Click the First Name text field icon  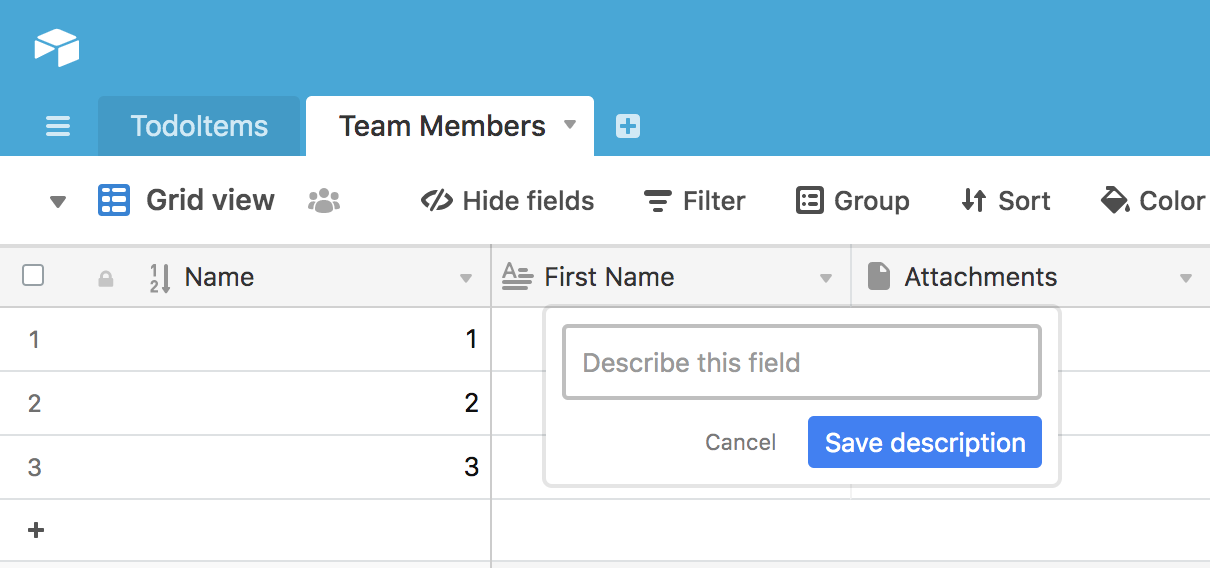517,277
